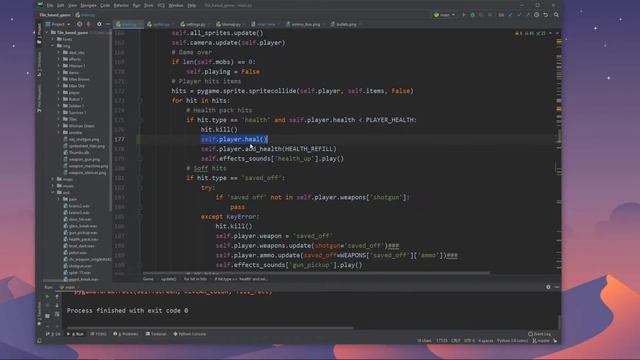This screenshot has width=640, height=360.
Task: Open Search Everywhere magnifier icon
Action: (x=556, y=15)
